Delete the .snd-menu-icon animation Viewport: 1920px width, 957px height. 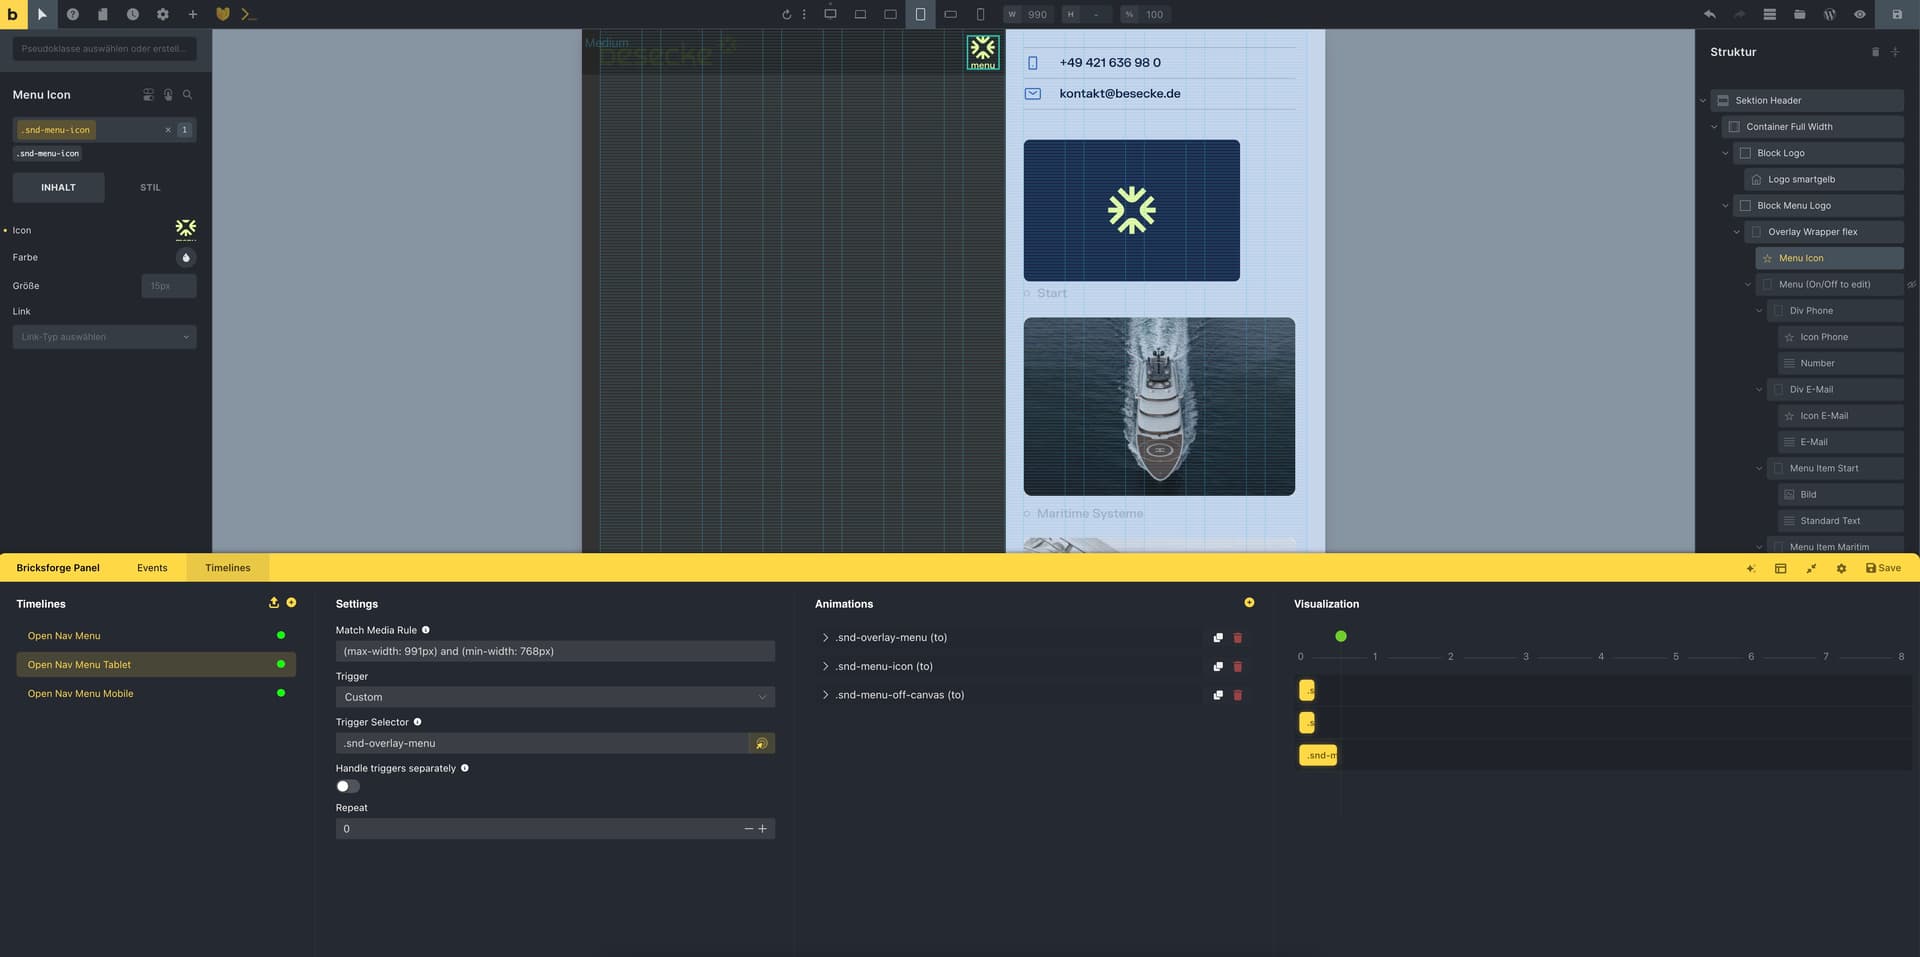tap(1237, 666)
